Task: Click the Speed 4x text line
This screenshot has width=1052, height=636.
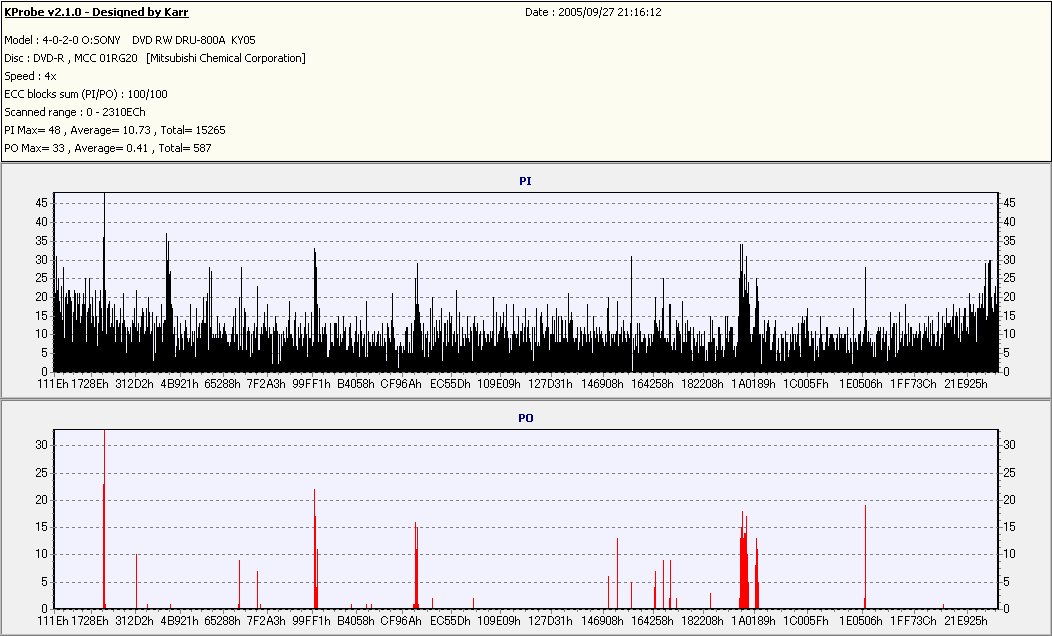Action: pos(30,76)
